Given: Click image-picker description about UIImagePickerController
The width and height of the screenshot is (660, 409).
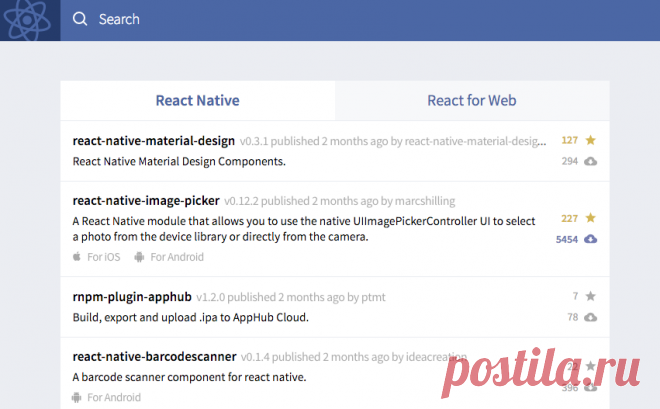Looking at the screenshot, I should [304, 229].
